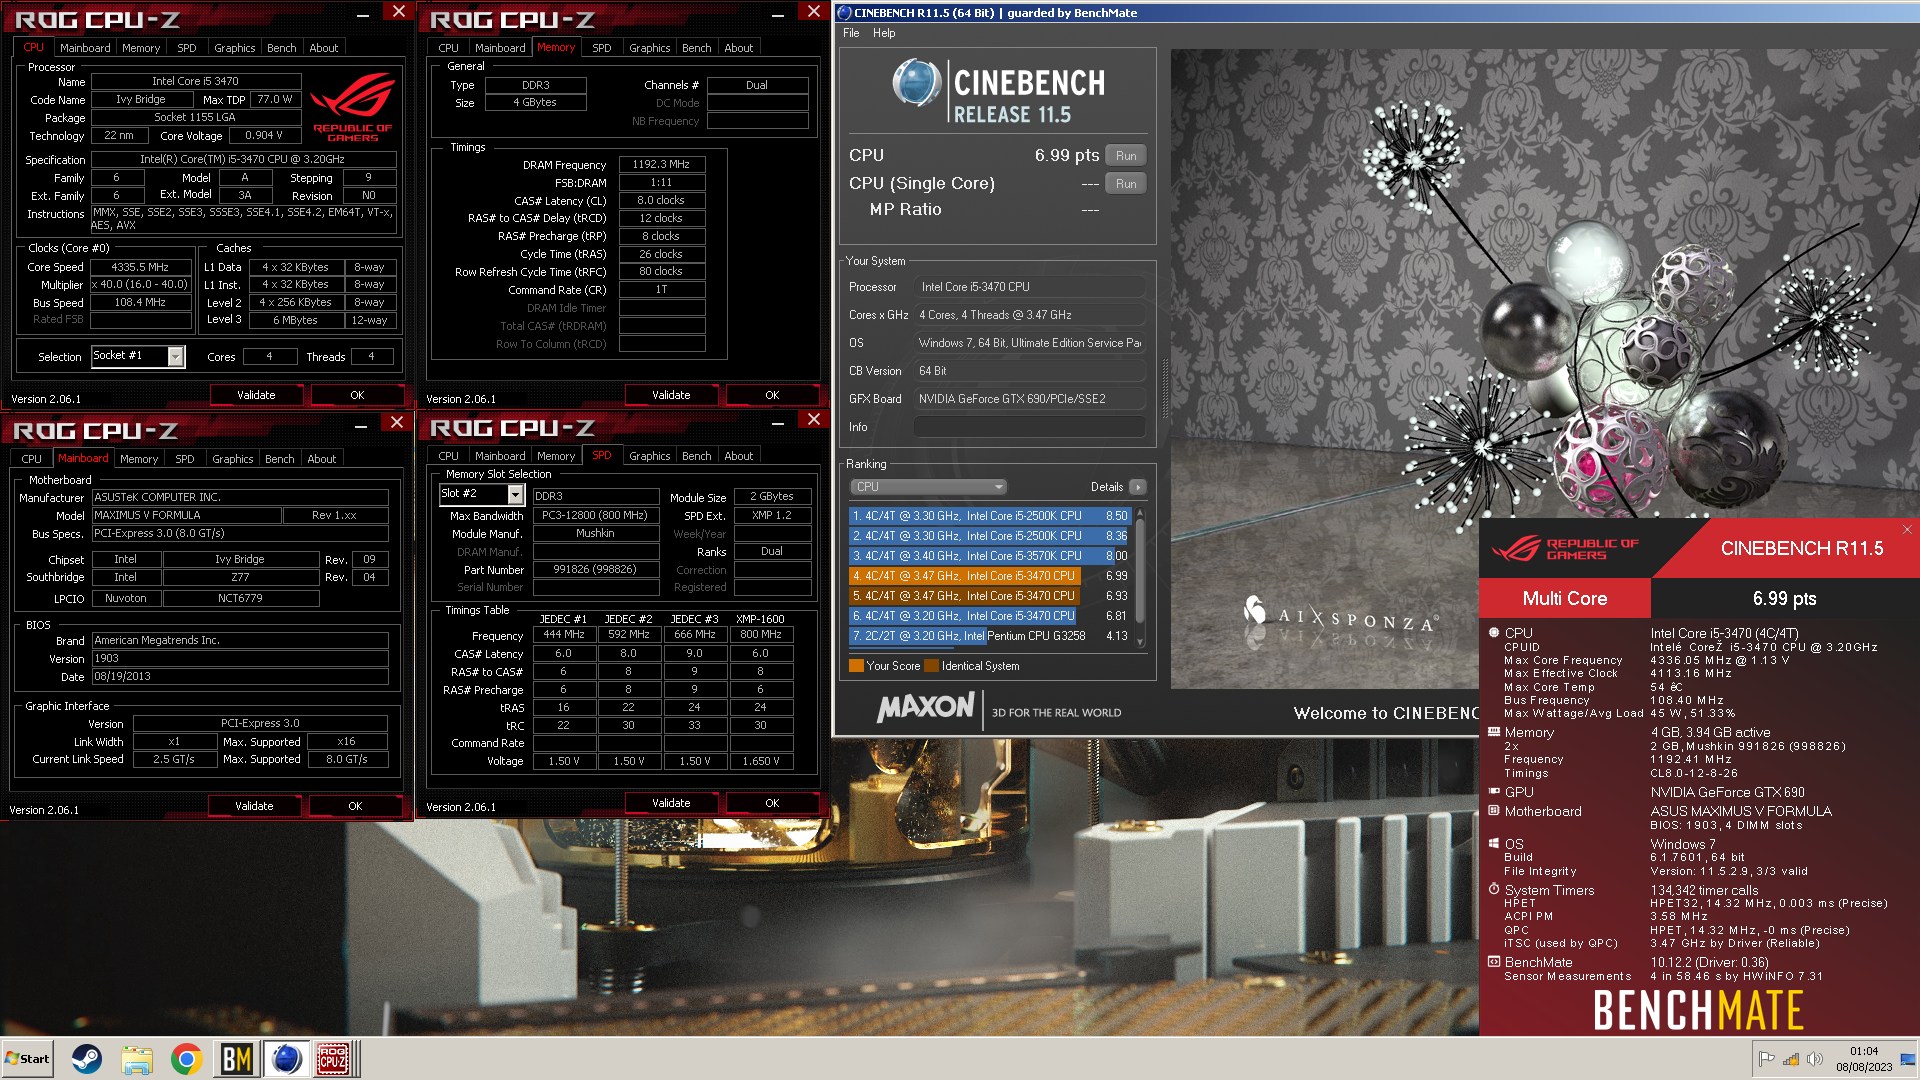Click the Cinebench sphere logo

[x=915, y=82]
